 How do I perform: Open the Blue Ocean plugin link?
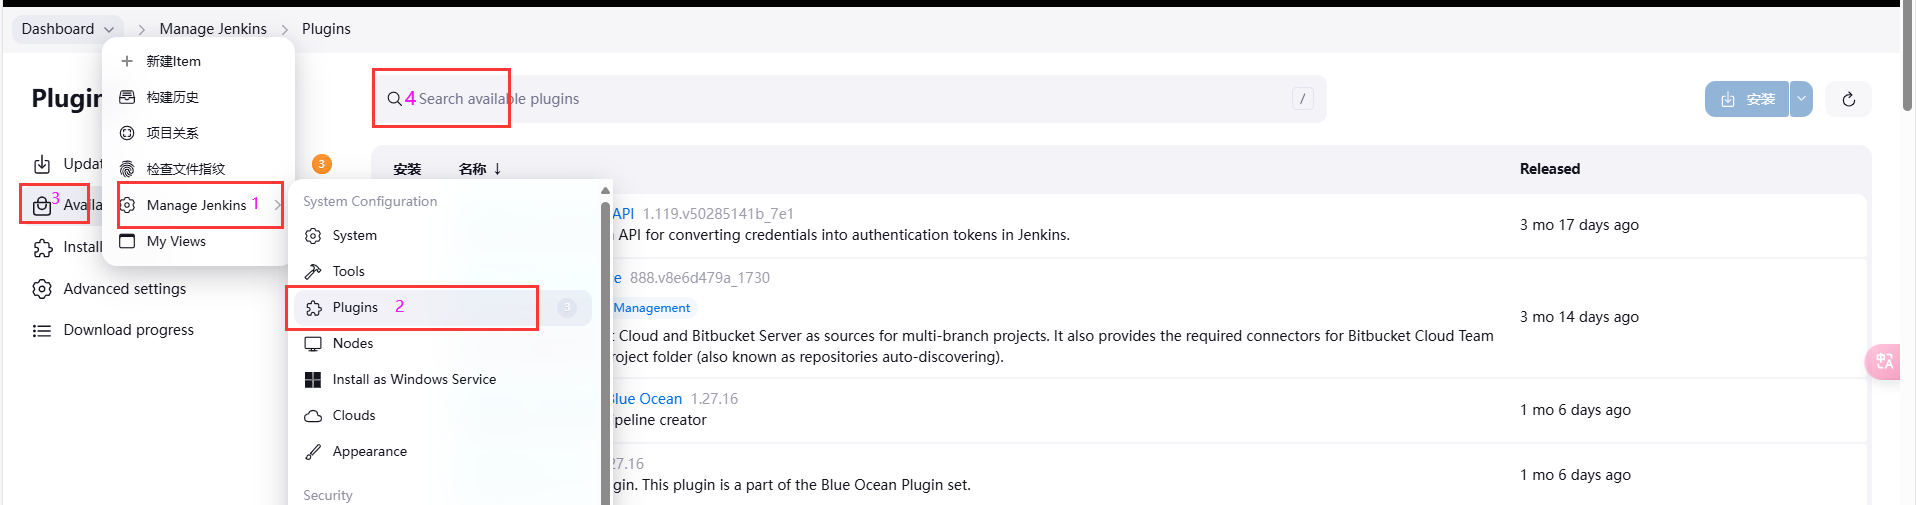pyautogui.click(x=646, y=398)
